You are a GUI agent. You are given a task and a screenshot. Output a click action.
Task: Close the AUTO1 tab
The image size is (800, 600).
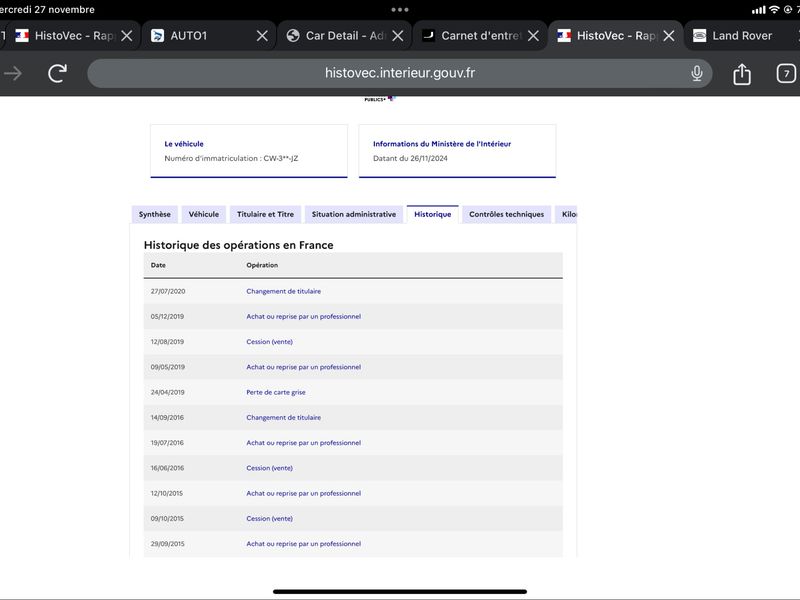(x=262, y=36)
